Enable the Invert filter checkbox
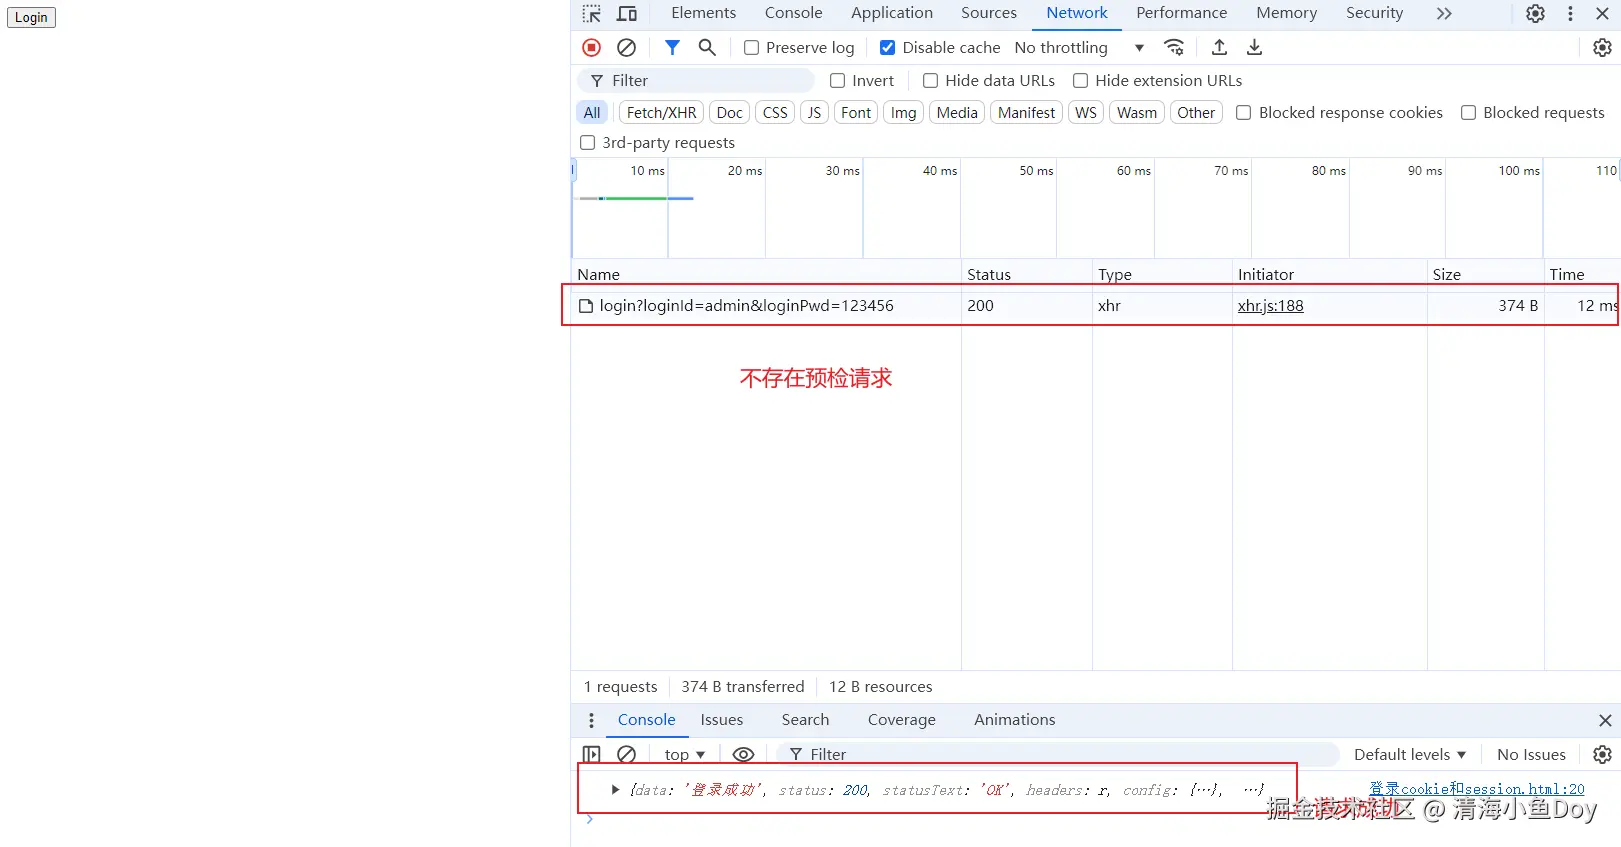The height and width of the screenshot is (847, 1621). (838, 80)
